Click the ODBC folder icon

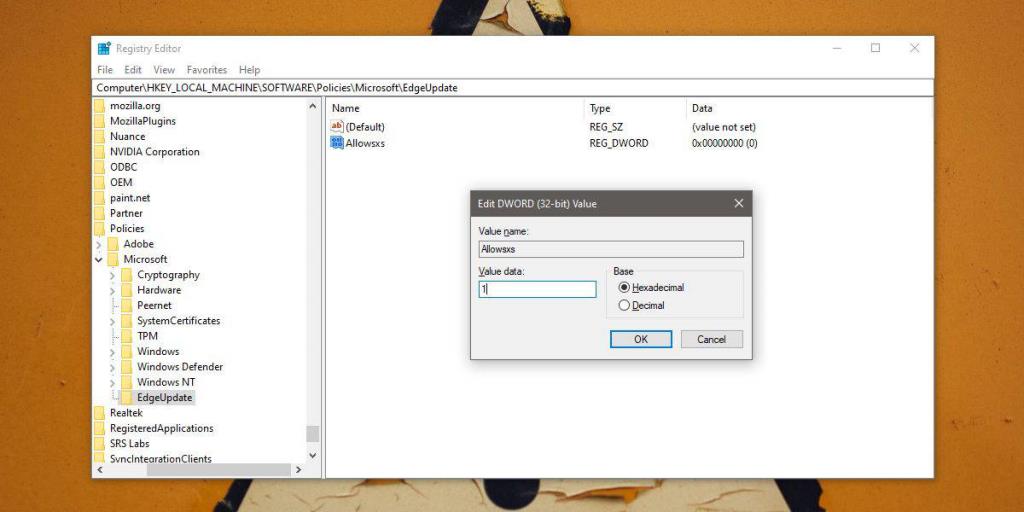click(x=99, y=167)
